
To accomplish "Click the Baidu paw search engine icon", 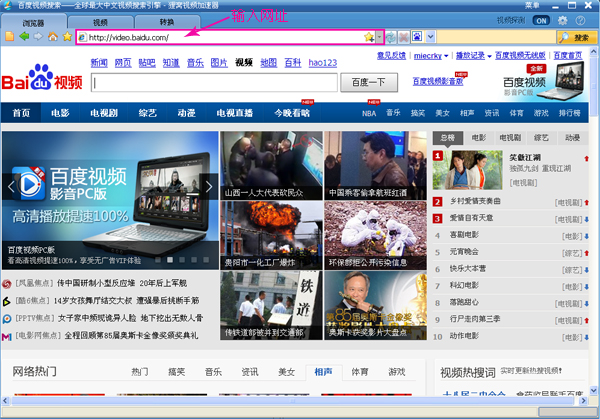I will [417, 37].
